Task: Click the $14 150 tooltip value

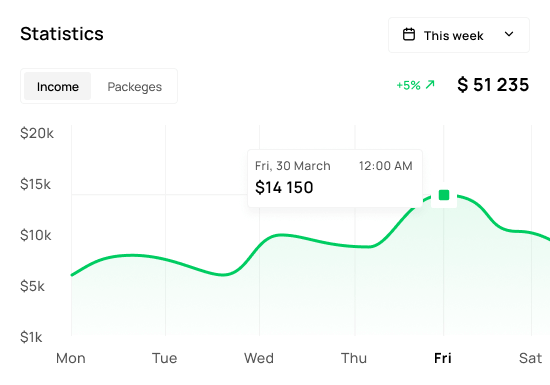Action: pyautogui.click(x=284, y=187)
